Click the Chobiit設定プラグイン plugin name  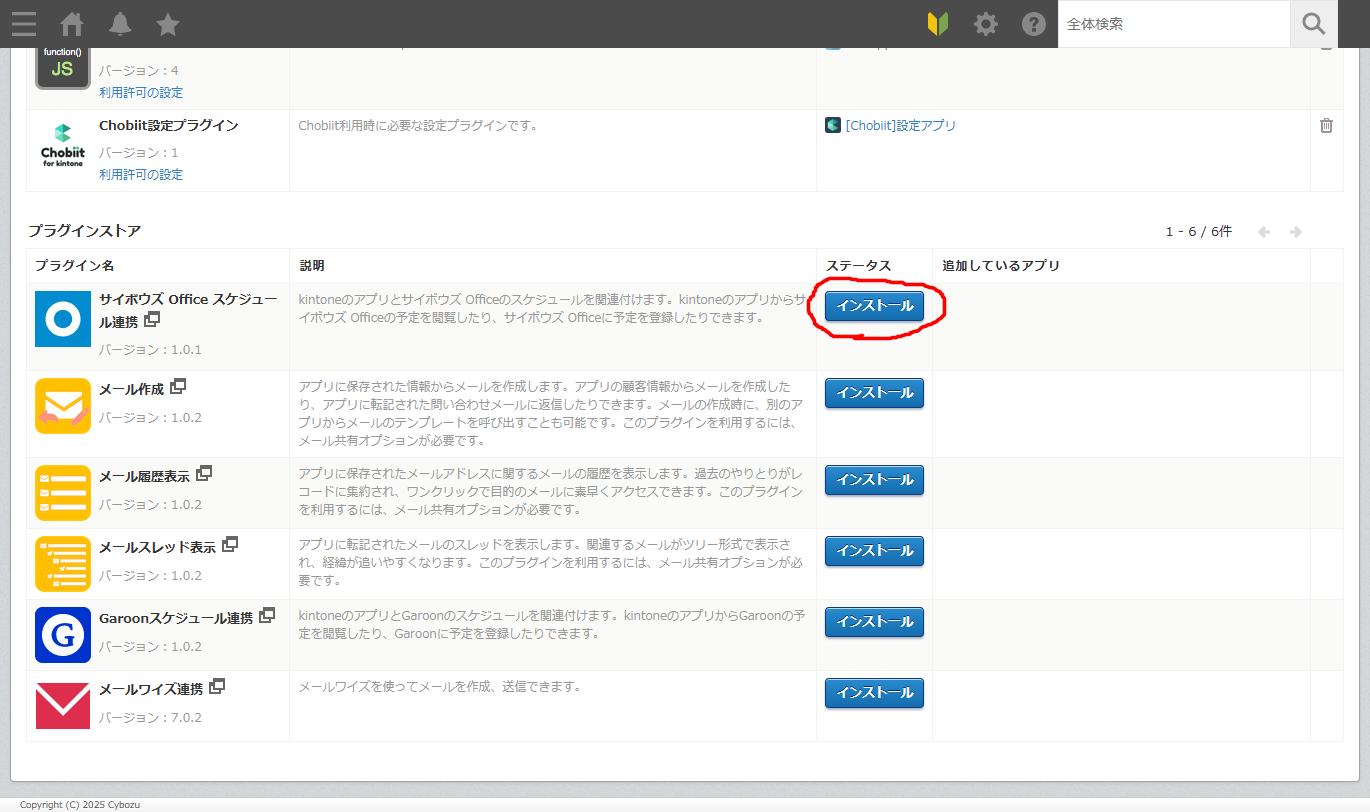click(169, 126)
